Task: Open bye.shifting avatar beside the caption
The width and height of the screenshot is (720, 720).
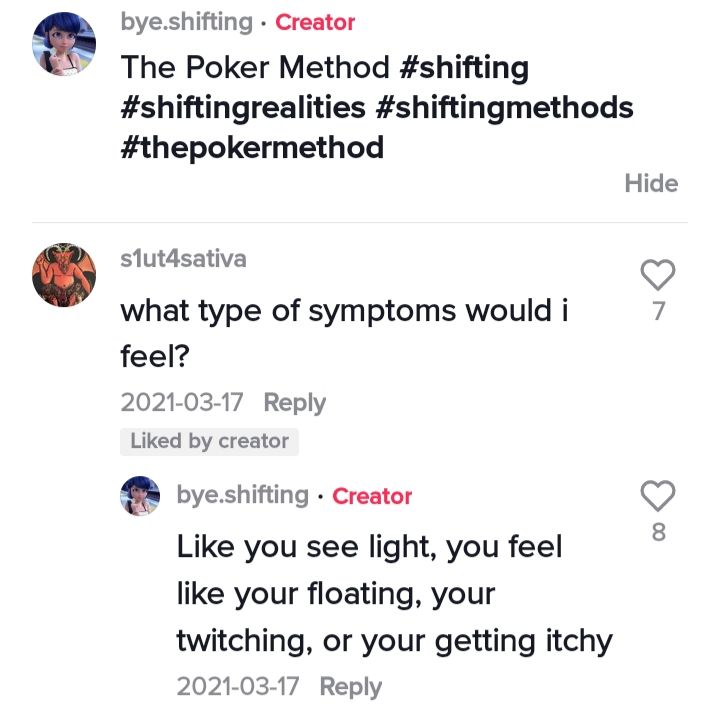Action: pos(64,44)
